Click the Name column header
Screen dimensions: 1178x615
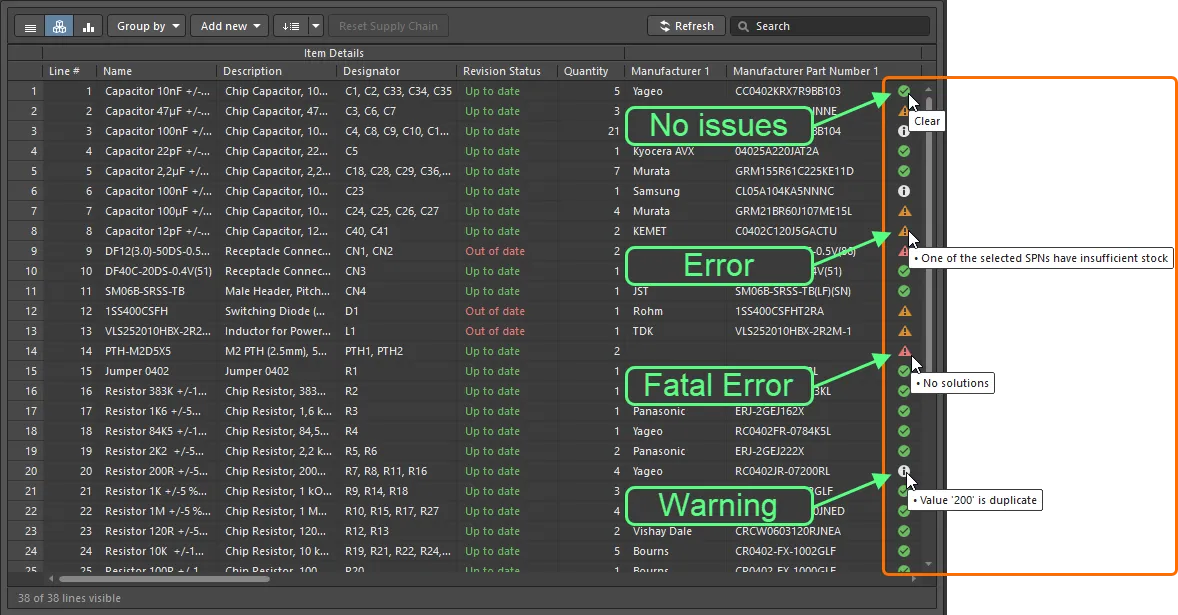pyautogui.click(x=117, y=71)
